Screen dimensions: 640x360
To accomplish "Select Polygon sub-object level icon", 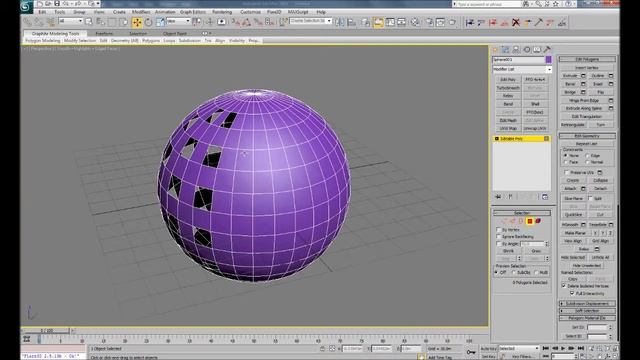I will tap(530, 221).
